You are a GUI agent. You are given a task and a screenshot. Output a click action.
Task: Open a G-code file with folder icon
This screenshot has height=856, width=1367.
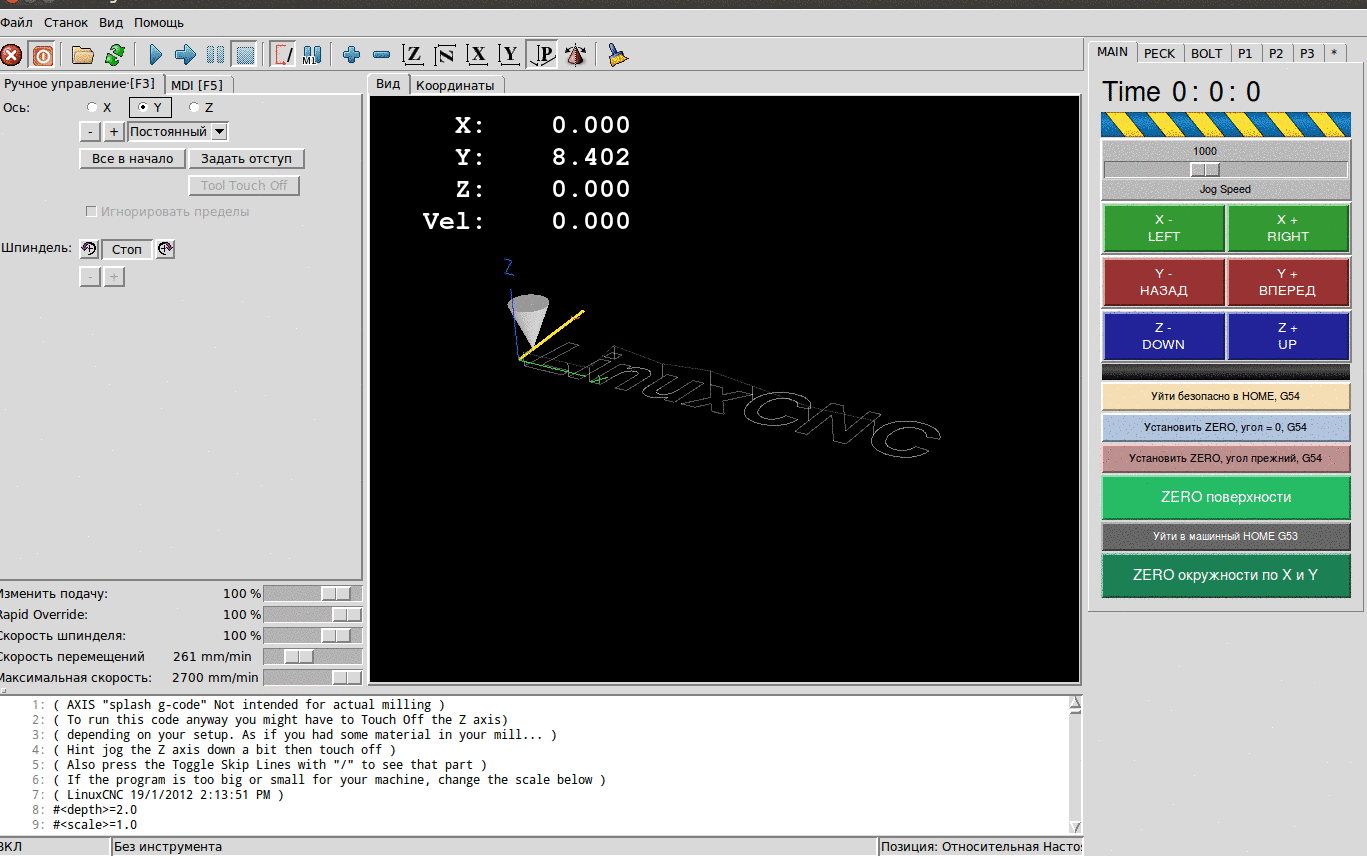[83, 55]
